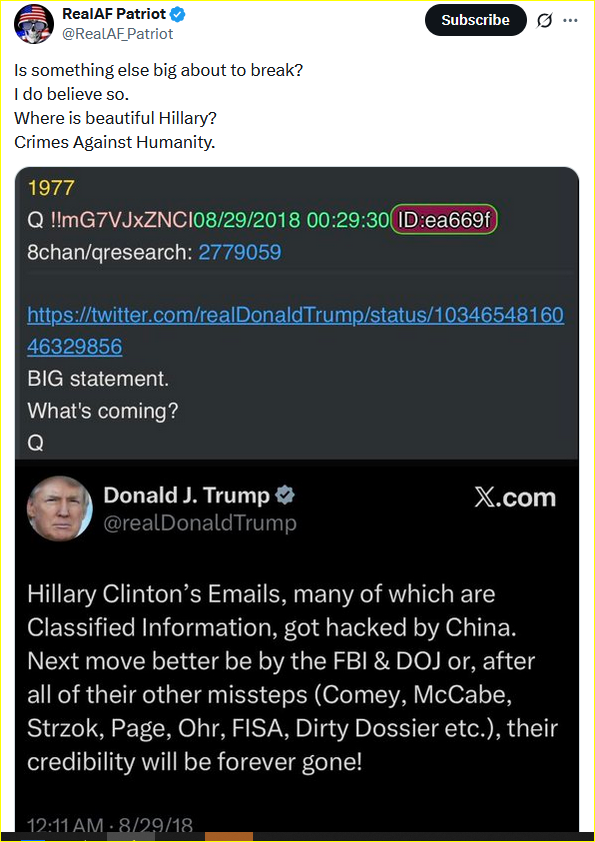595x842 pixels.
Task: Open RealAF Patriot's profile avatar
Action: pyautogui.click(x=33, y=24)
